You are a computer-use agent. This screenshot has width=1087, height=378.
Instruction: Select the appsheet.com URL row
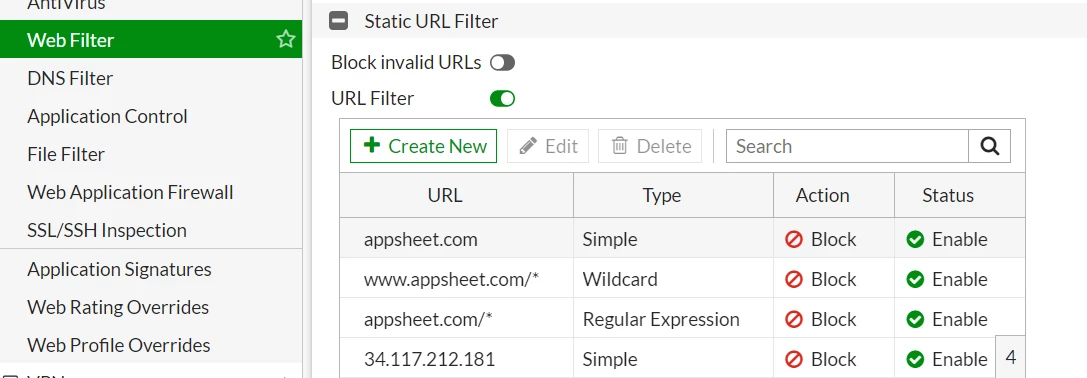pos(682,239)
